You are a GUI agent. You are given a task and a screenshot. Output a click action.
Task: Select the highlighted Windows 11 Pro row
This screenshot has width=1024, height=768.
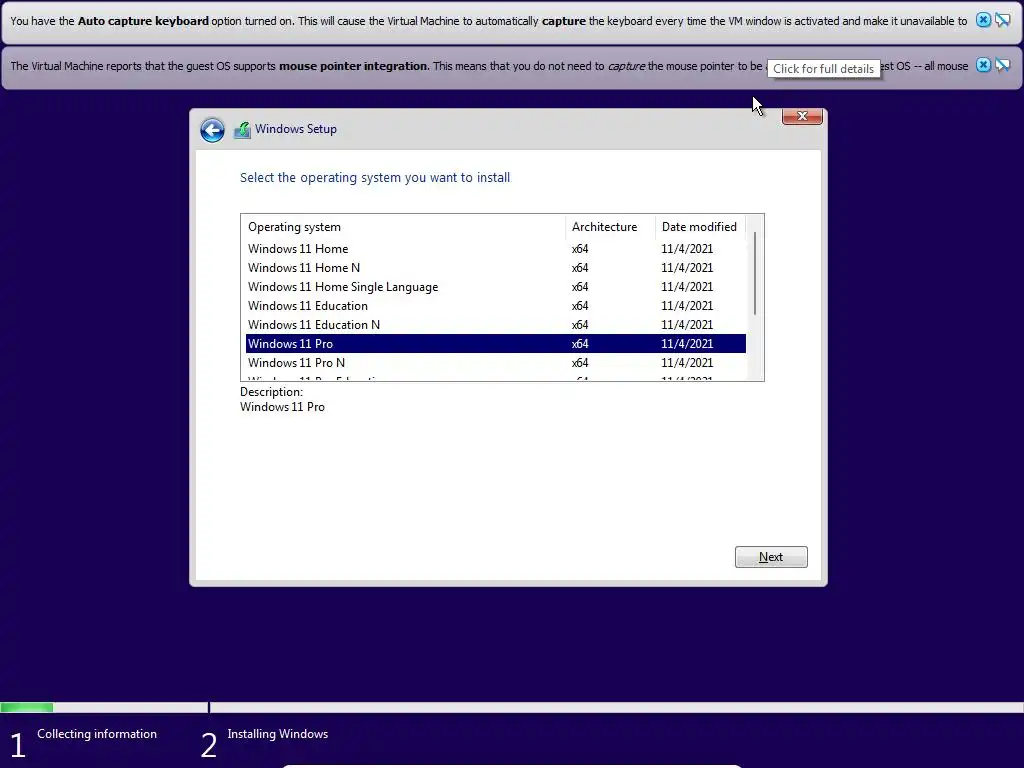[496, 344]
